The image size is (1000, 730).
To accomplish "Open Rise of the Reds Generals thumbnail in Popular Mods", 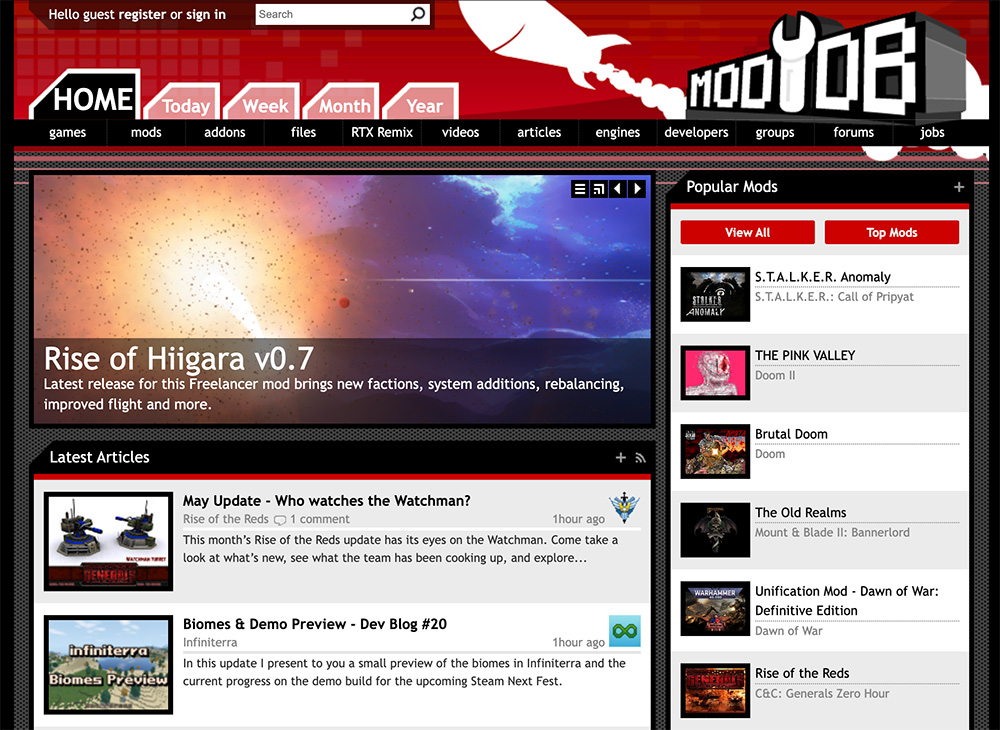I will click(x=715, y=691).
